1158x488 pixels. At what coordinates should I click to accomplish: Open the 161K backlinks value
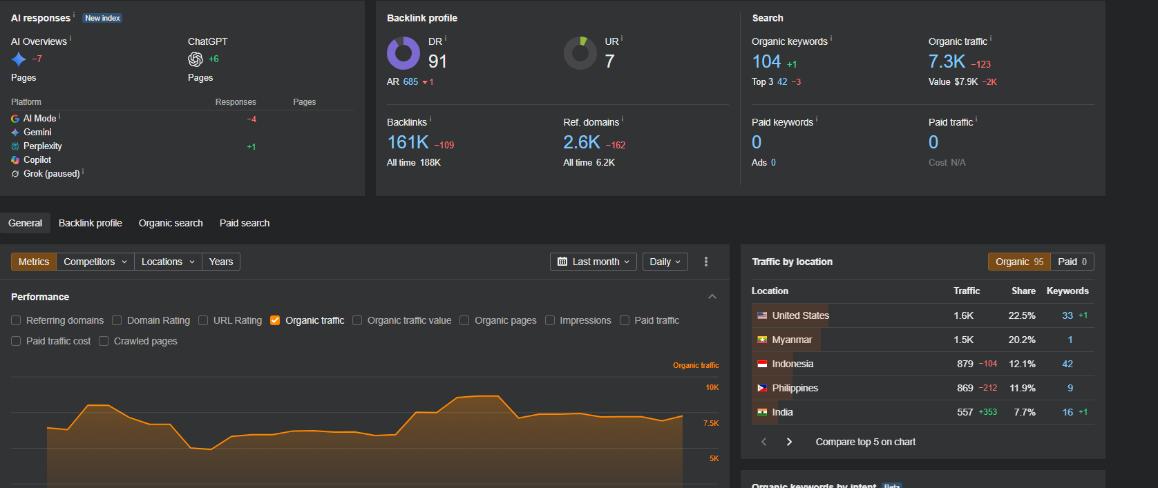408,142
